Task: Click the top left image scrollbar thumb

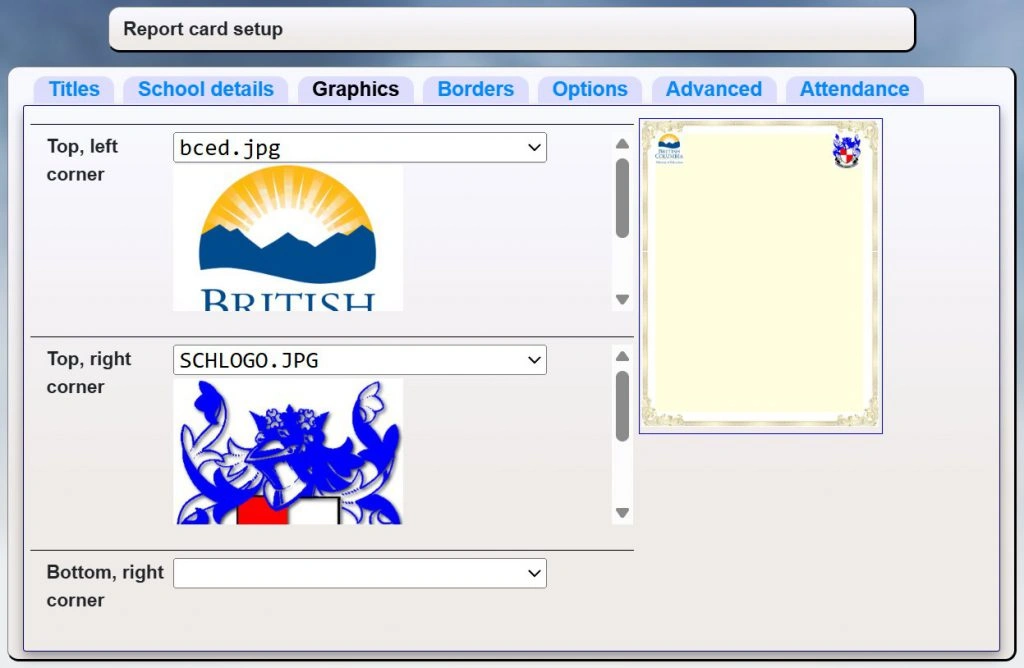Action: click(x=622, y=198)
